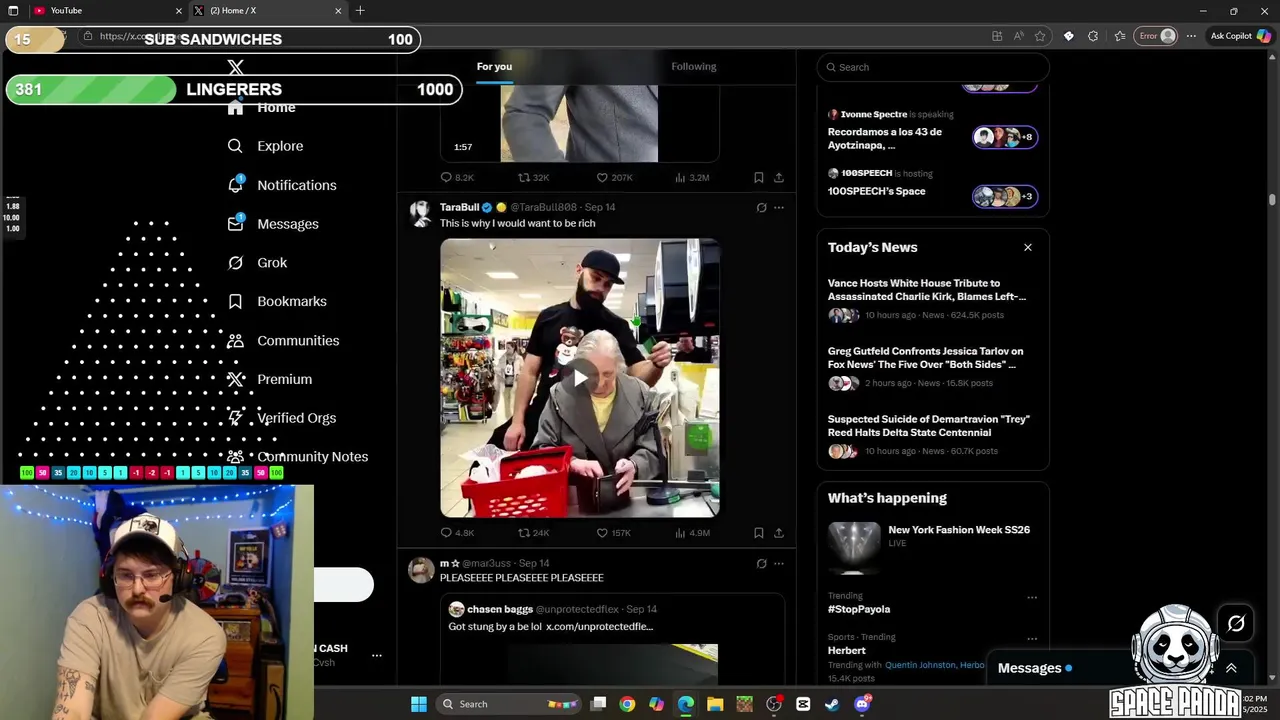Open Premium in the sidebar

(x=270, y=379)
